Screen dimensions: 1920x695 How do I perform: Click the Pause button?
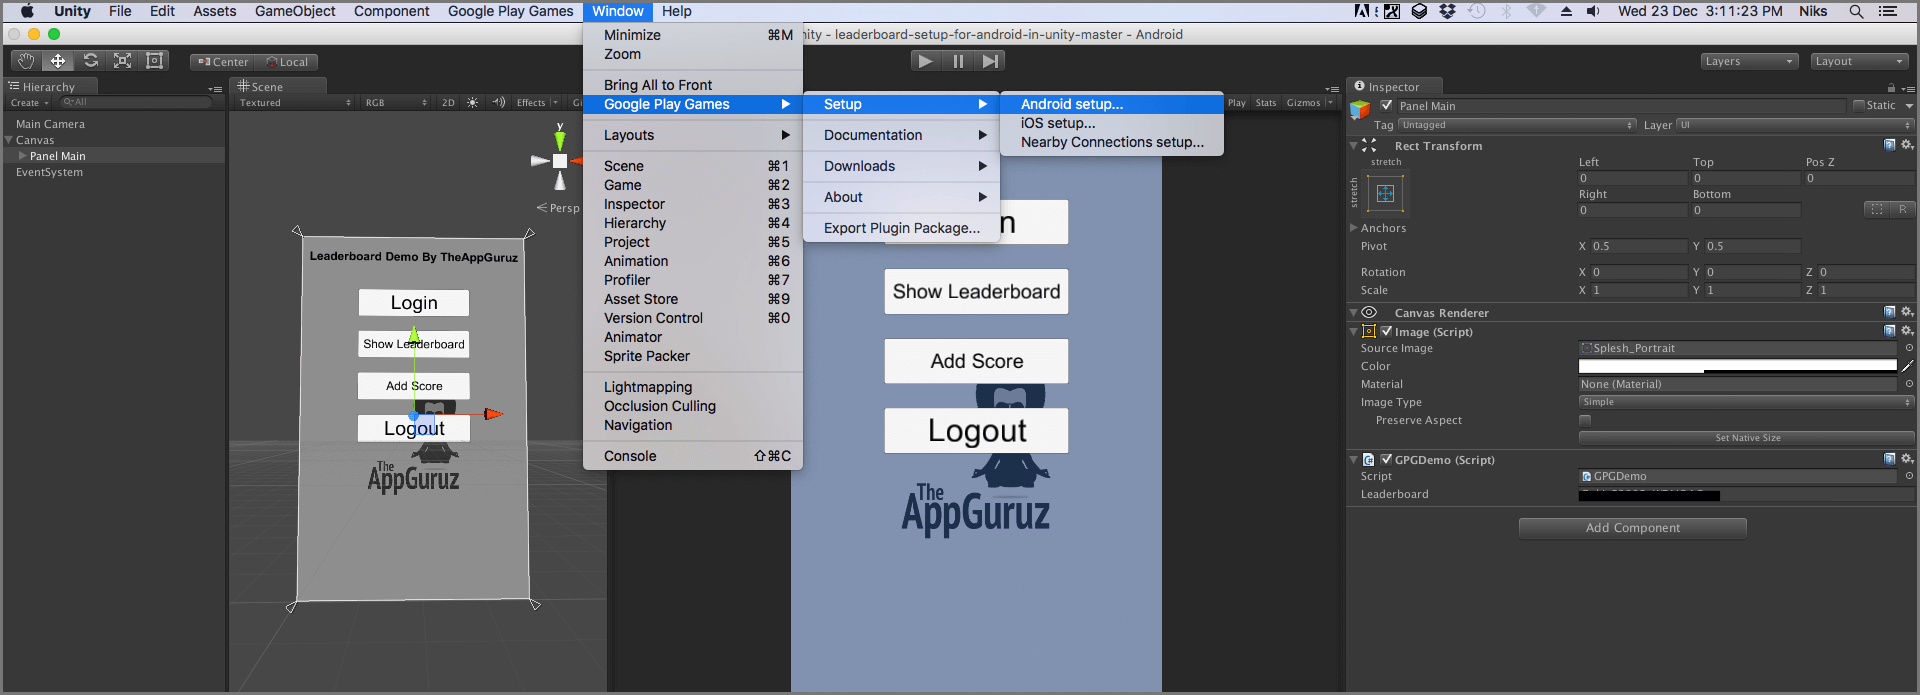tap(958, 61)
